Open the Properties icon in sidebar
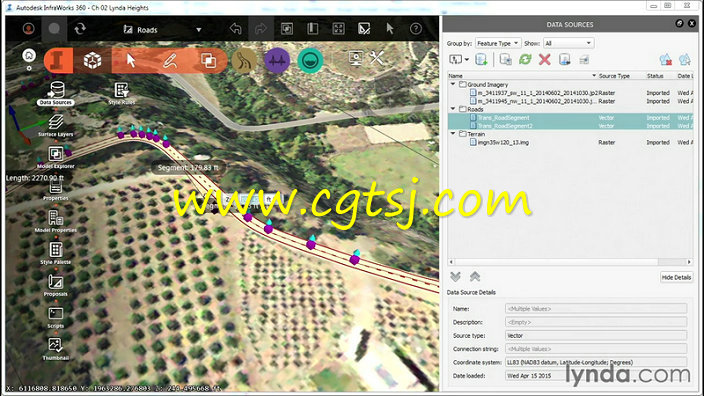Screen dimensions: 704x396 point(56,190)
